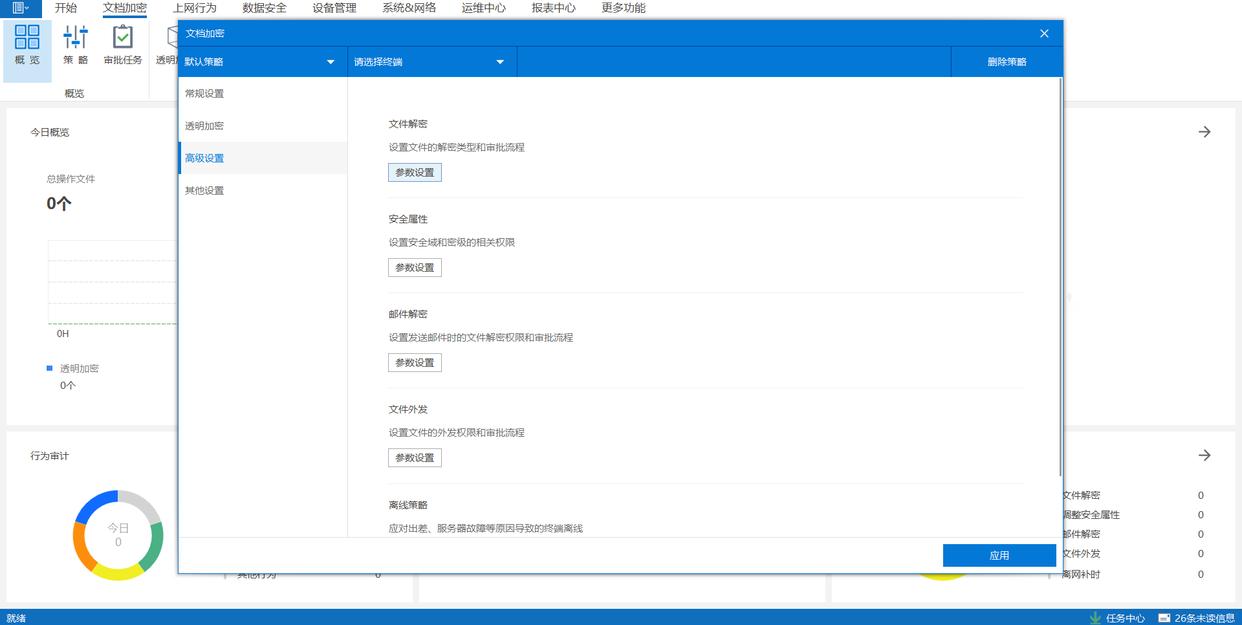Click 参数设置 under 文件解密
Viewport: 1242px width, 625px height.
(x=414, y=172)
